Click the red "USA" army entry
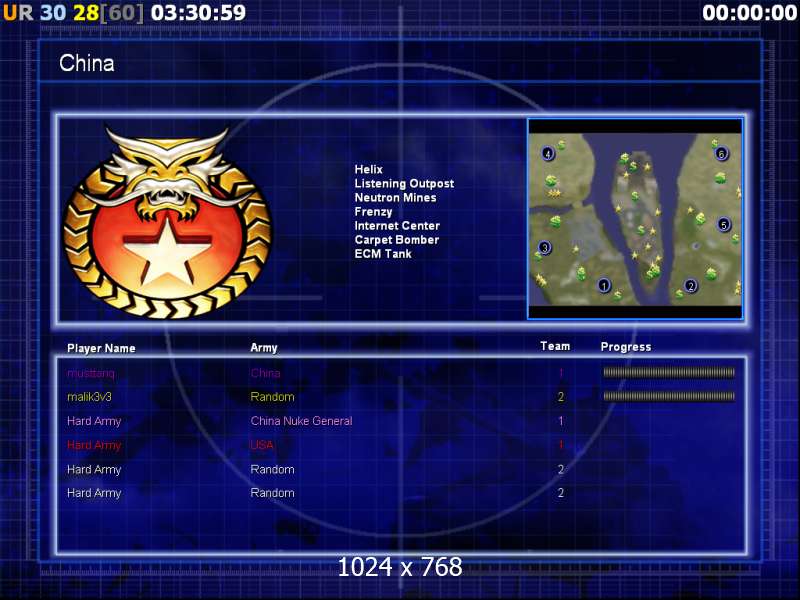The height and width of the screenshot is (600, 800). point(262,445)
